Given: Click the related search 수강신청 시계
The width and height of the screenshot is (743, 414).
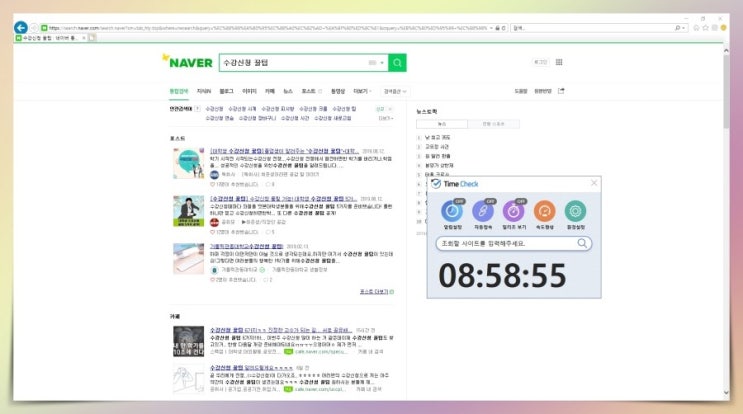Looking at the screenshot, I should pos(242,108).
